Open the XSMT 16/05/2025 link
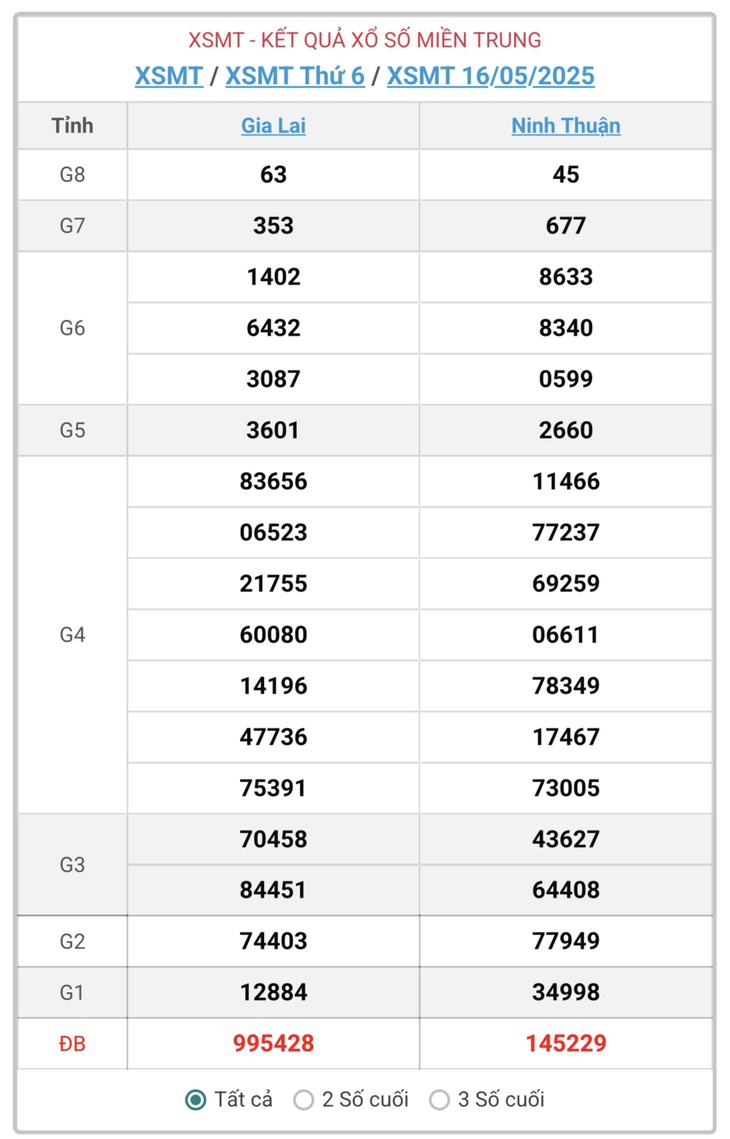730x1139 pixels. 490,76
